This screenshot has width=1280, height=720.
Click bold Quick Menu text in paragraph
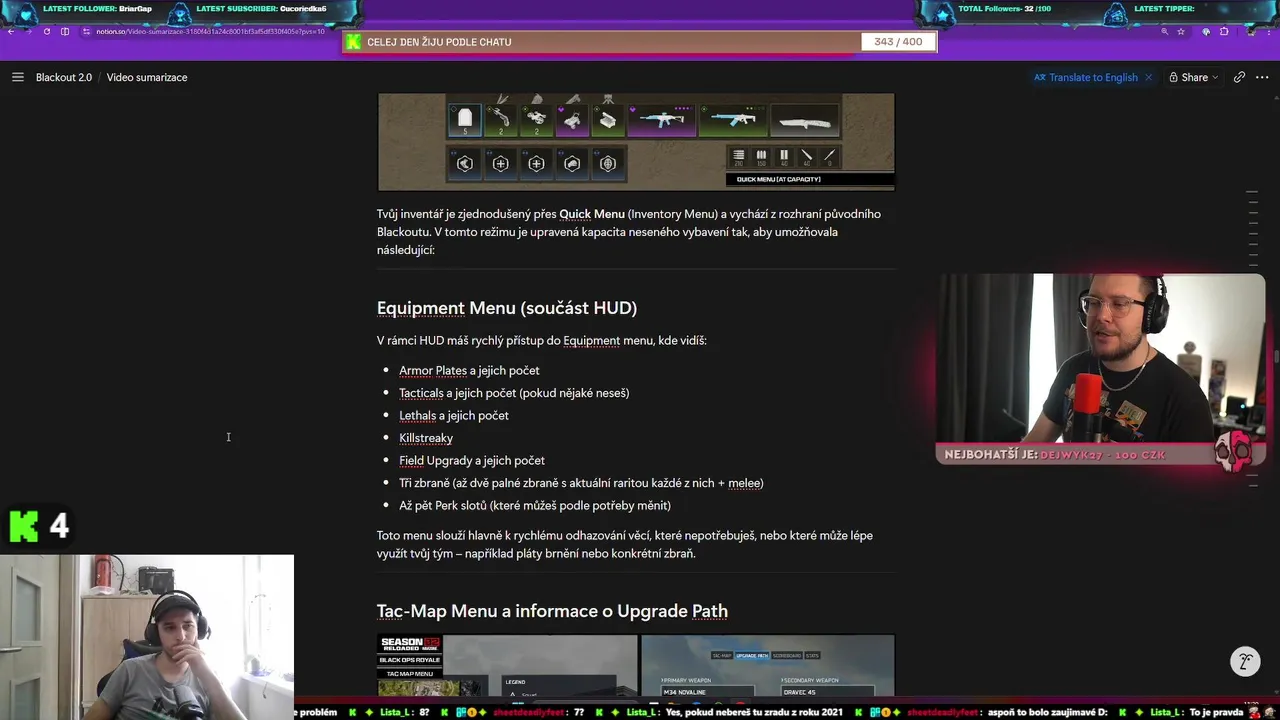pos(591,213)
